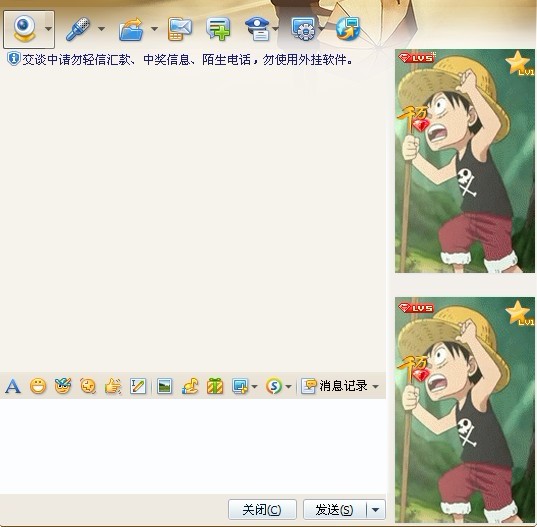
Task: Click the send file folder icon
Action: (130, 29)
